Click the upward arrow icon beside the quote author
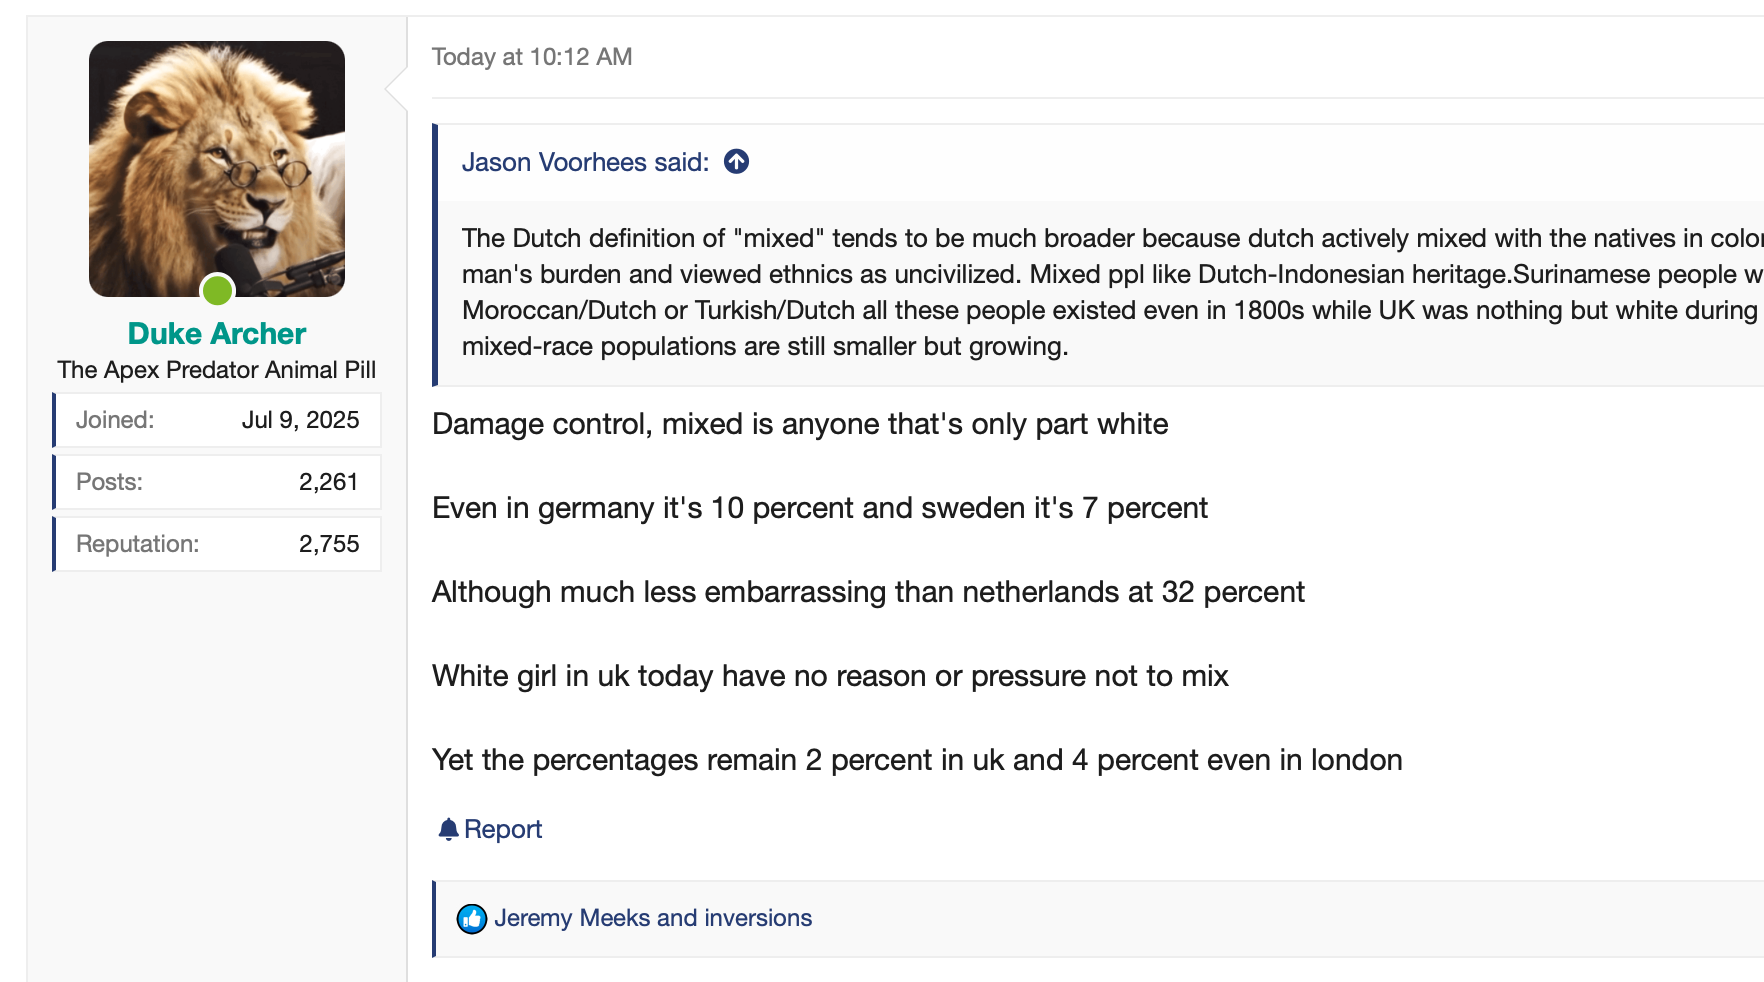Viewport: 1764px width, 982px height. [x=737, y=162]
